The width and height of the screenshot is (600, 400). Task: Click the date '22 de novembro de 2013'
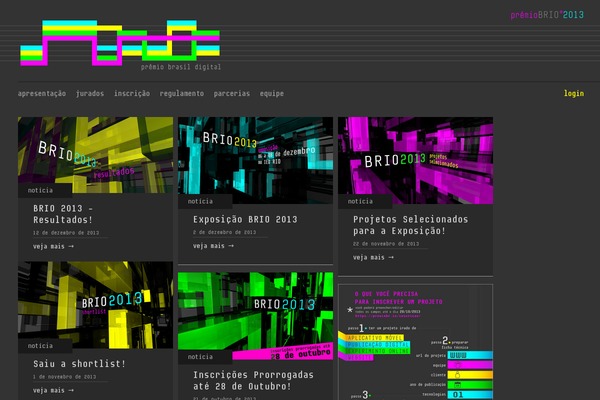tap(386, 244)
